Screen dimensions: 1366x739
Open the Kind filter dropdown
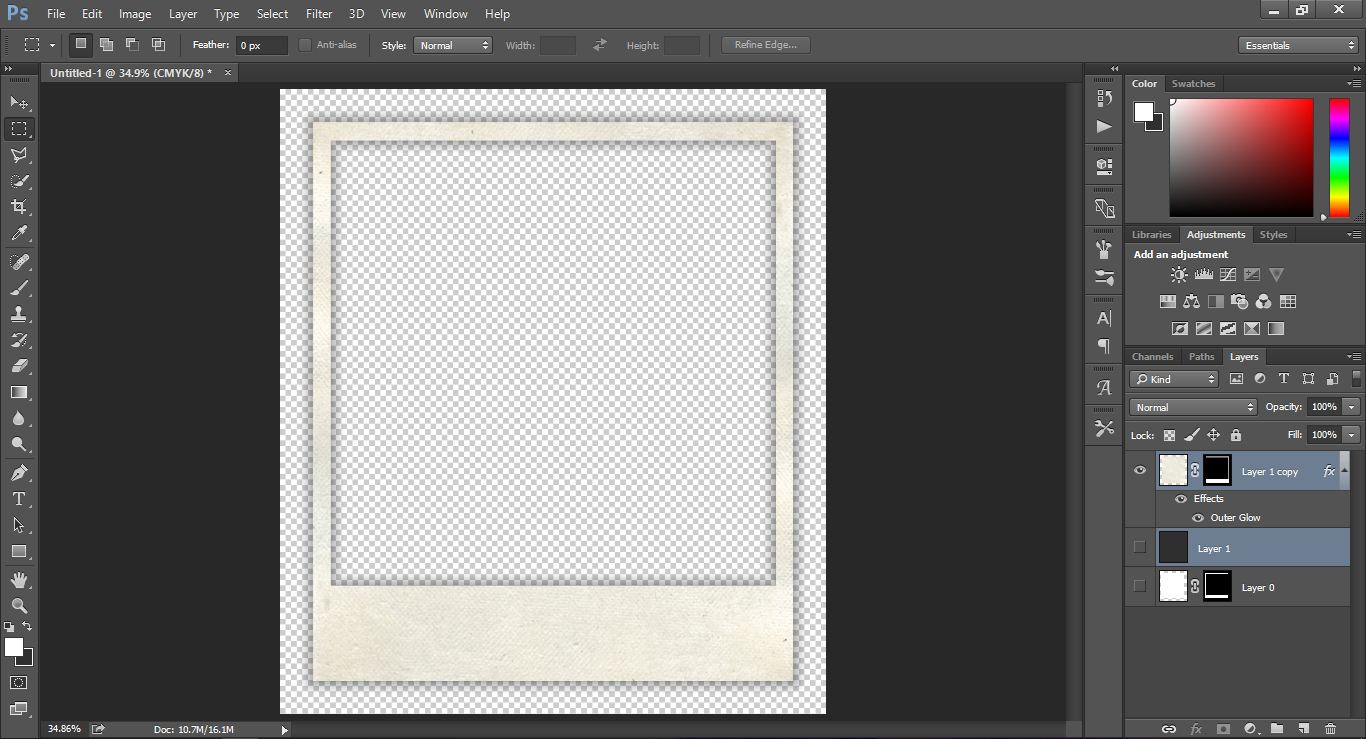coord(1174,379)
